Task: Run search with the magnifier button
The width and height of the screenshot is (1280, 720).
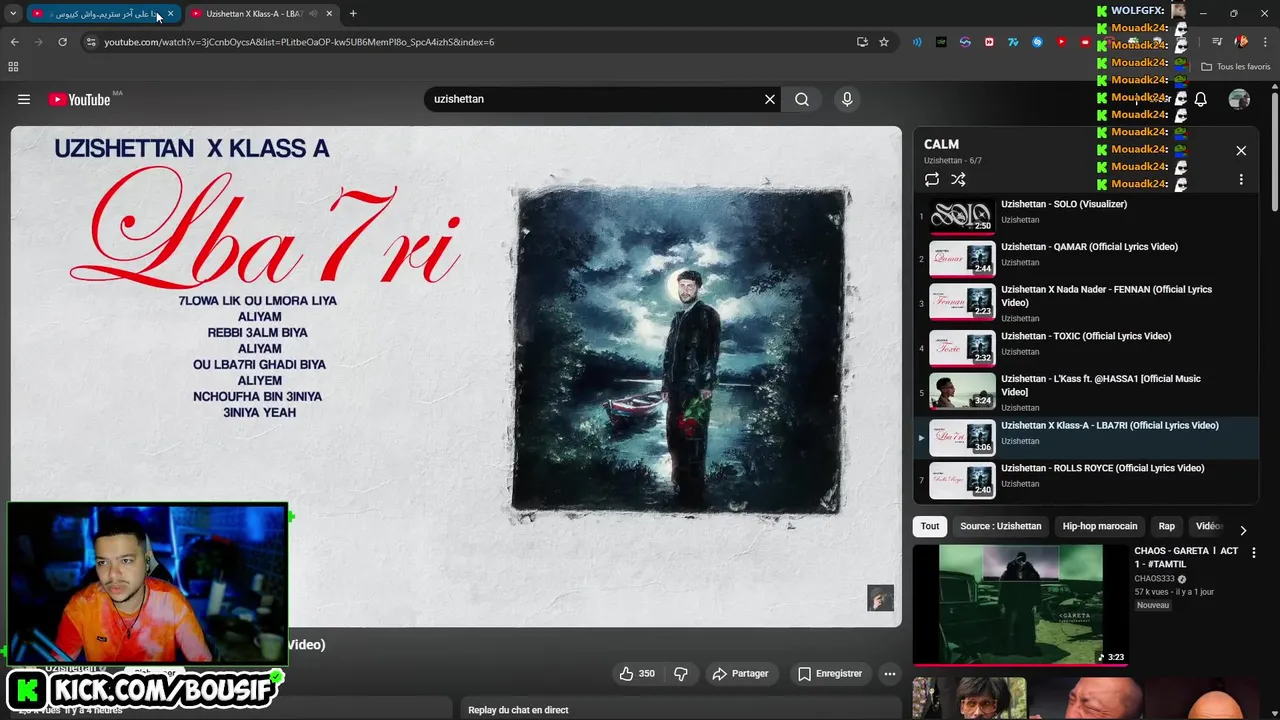Action: 802,99
